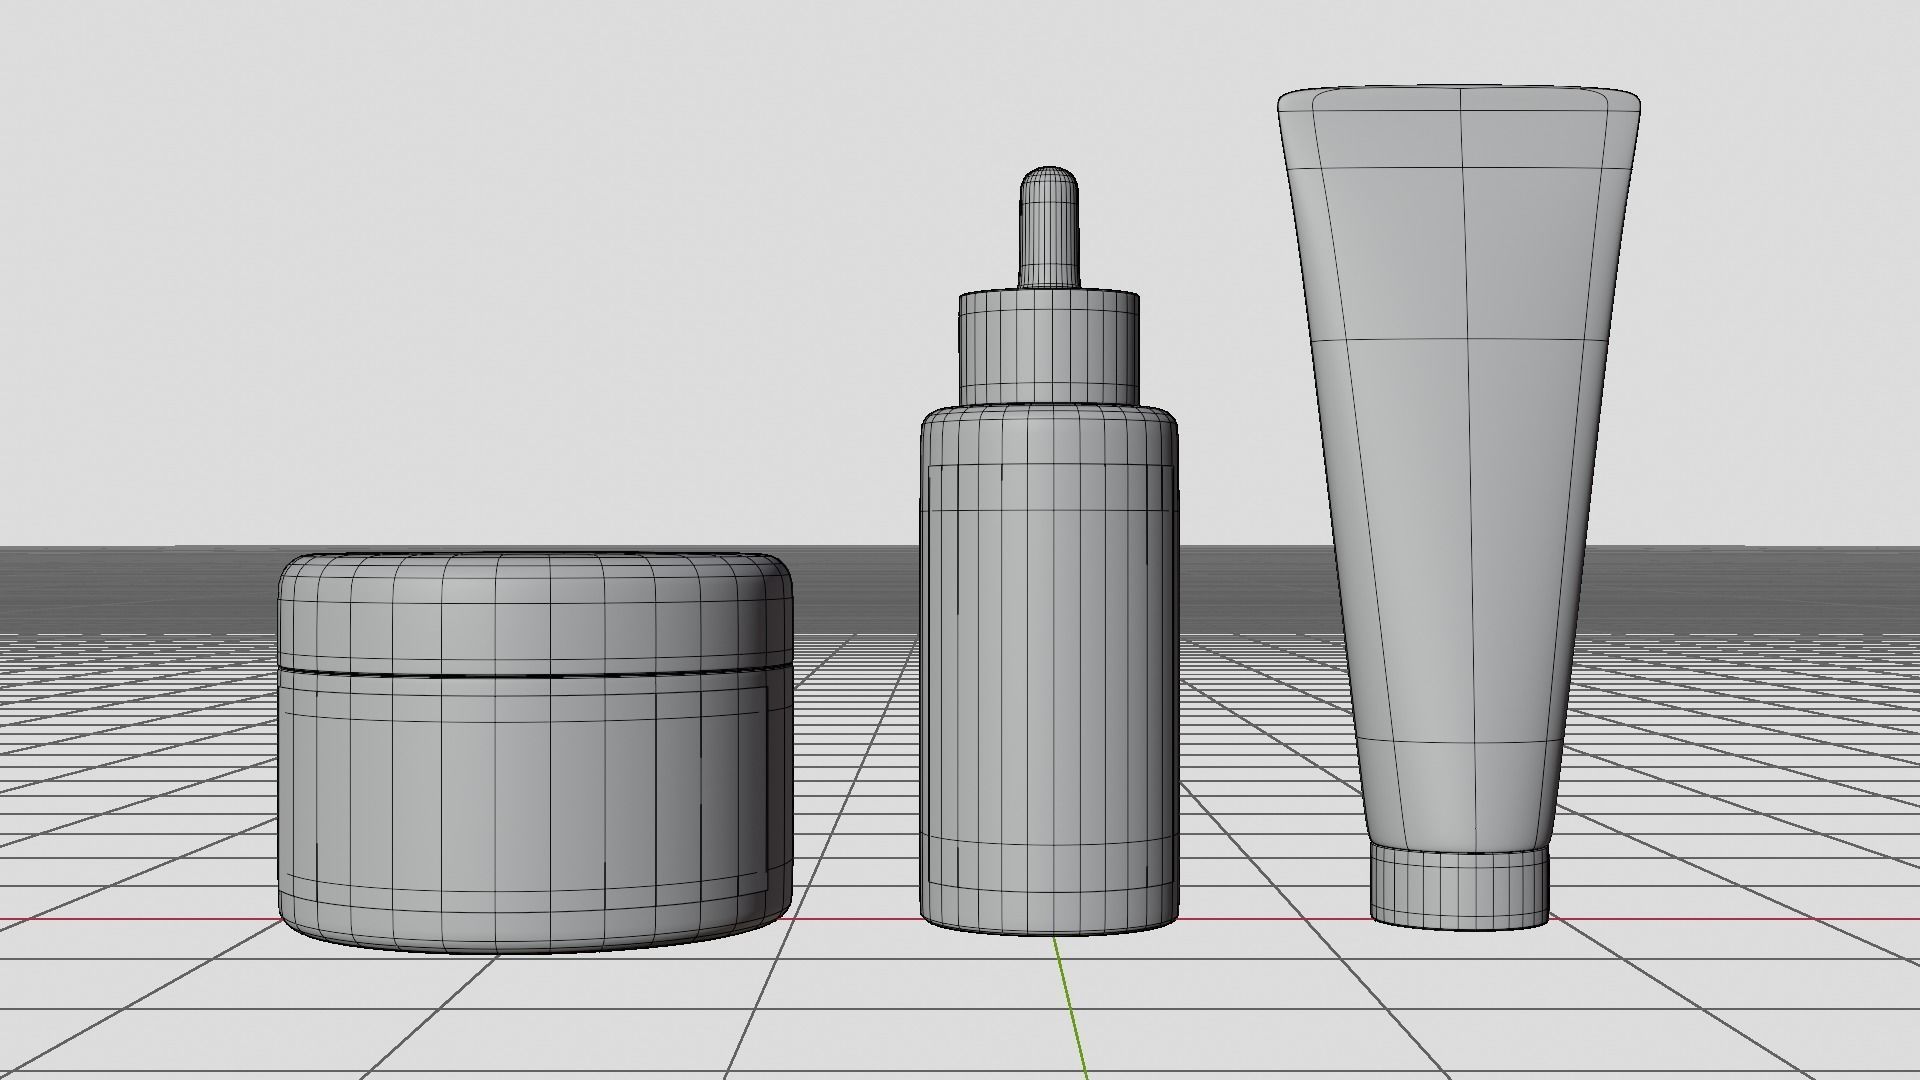The height and width of the screenshot is (1080, 1920).
Task: Select the dropper bottle collar cap
Action: click(1049, 347)
